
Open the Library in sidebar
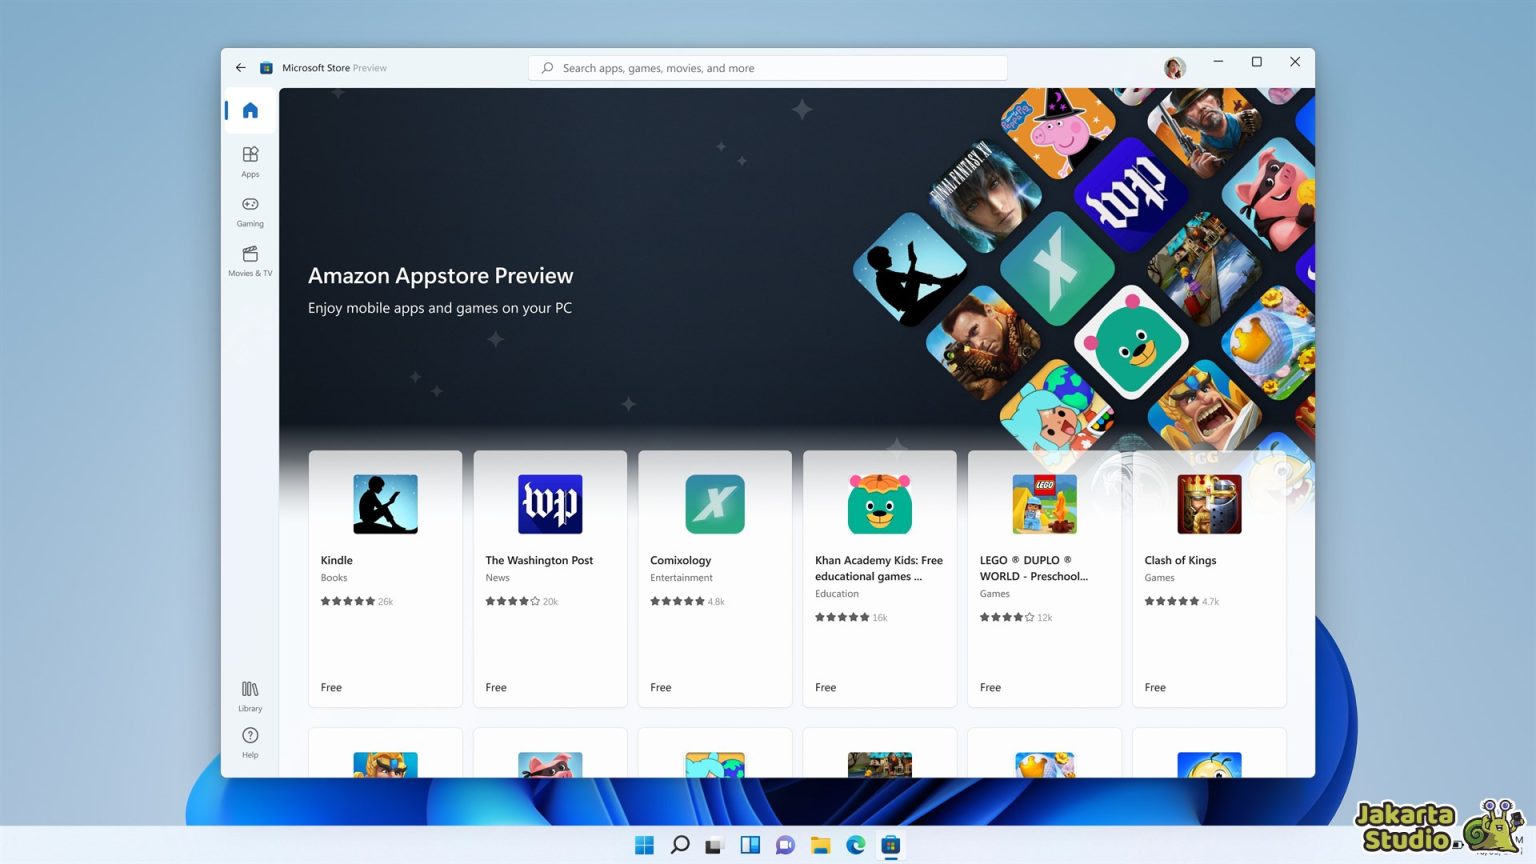pos(250,696)
